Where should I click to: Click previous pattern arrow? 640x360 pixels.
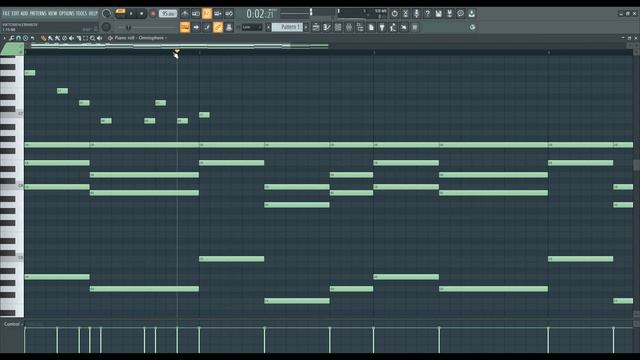point(268,27)
